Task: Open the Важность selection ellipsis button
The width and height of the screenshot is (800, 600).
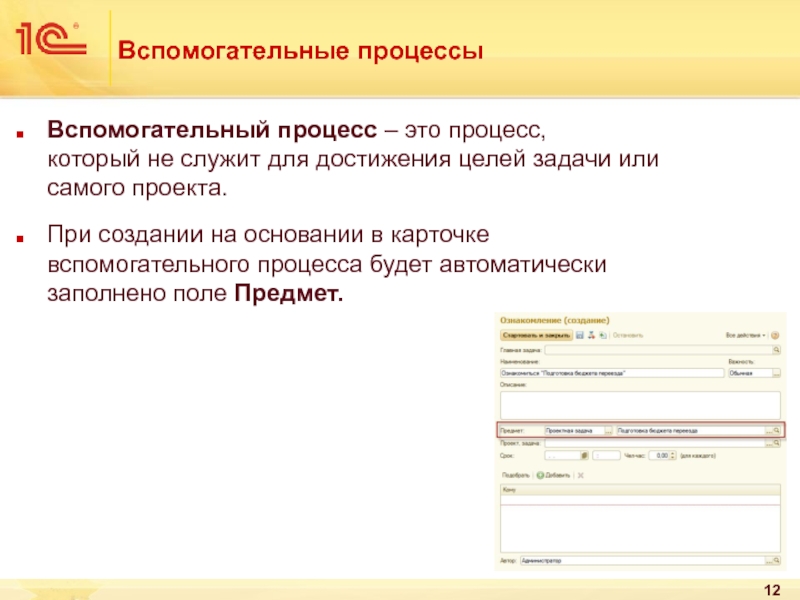Action: pyautogui.click(x=776, y=373)
